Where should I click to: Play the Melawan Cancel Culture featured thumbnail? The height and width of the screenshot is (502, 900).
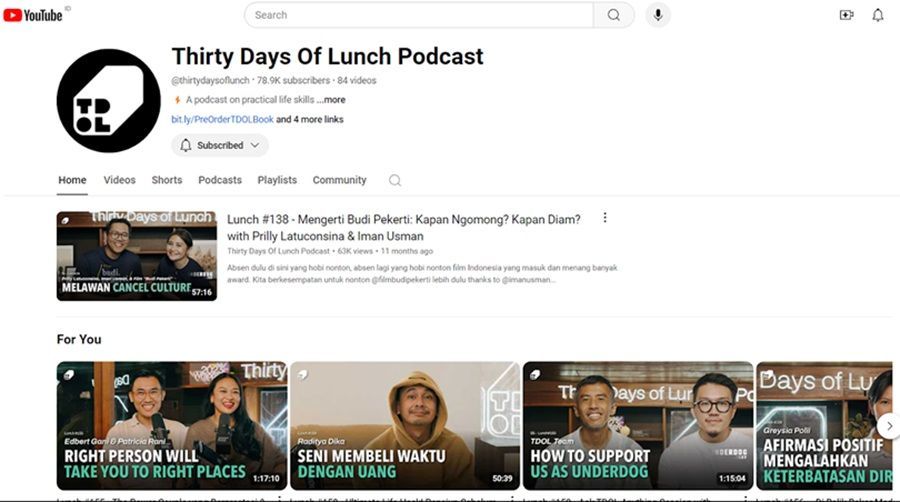point(137,256)
